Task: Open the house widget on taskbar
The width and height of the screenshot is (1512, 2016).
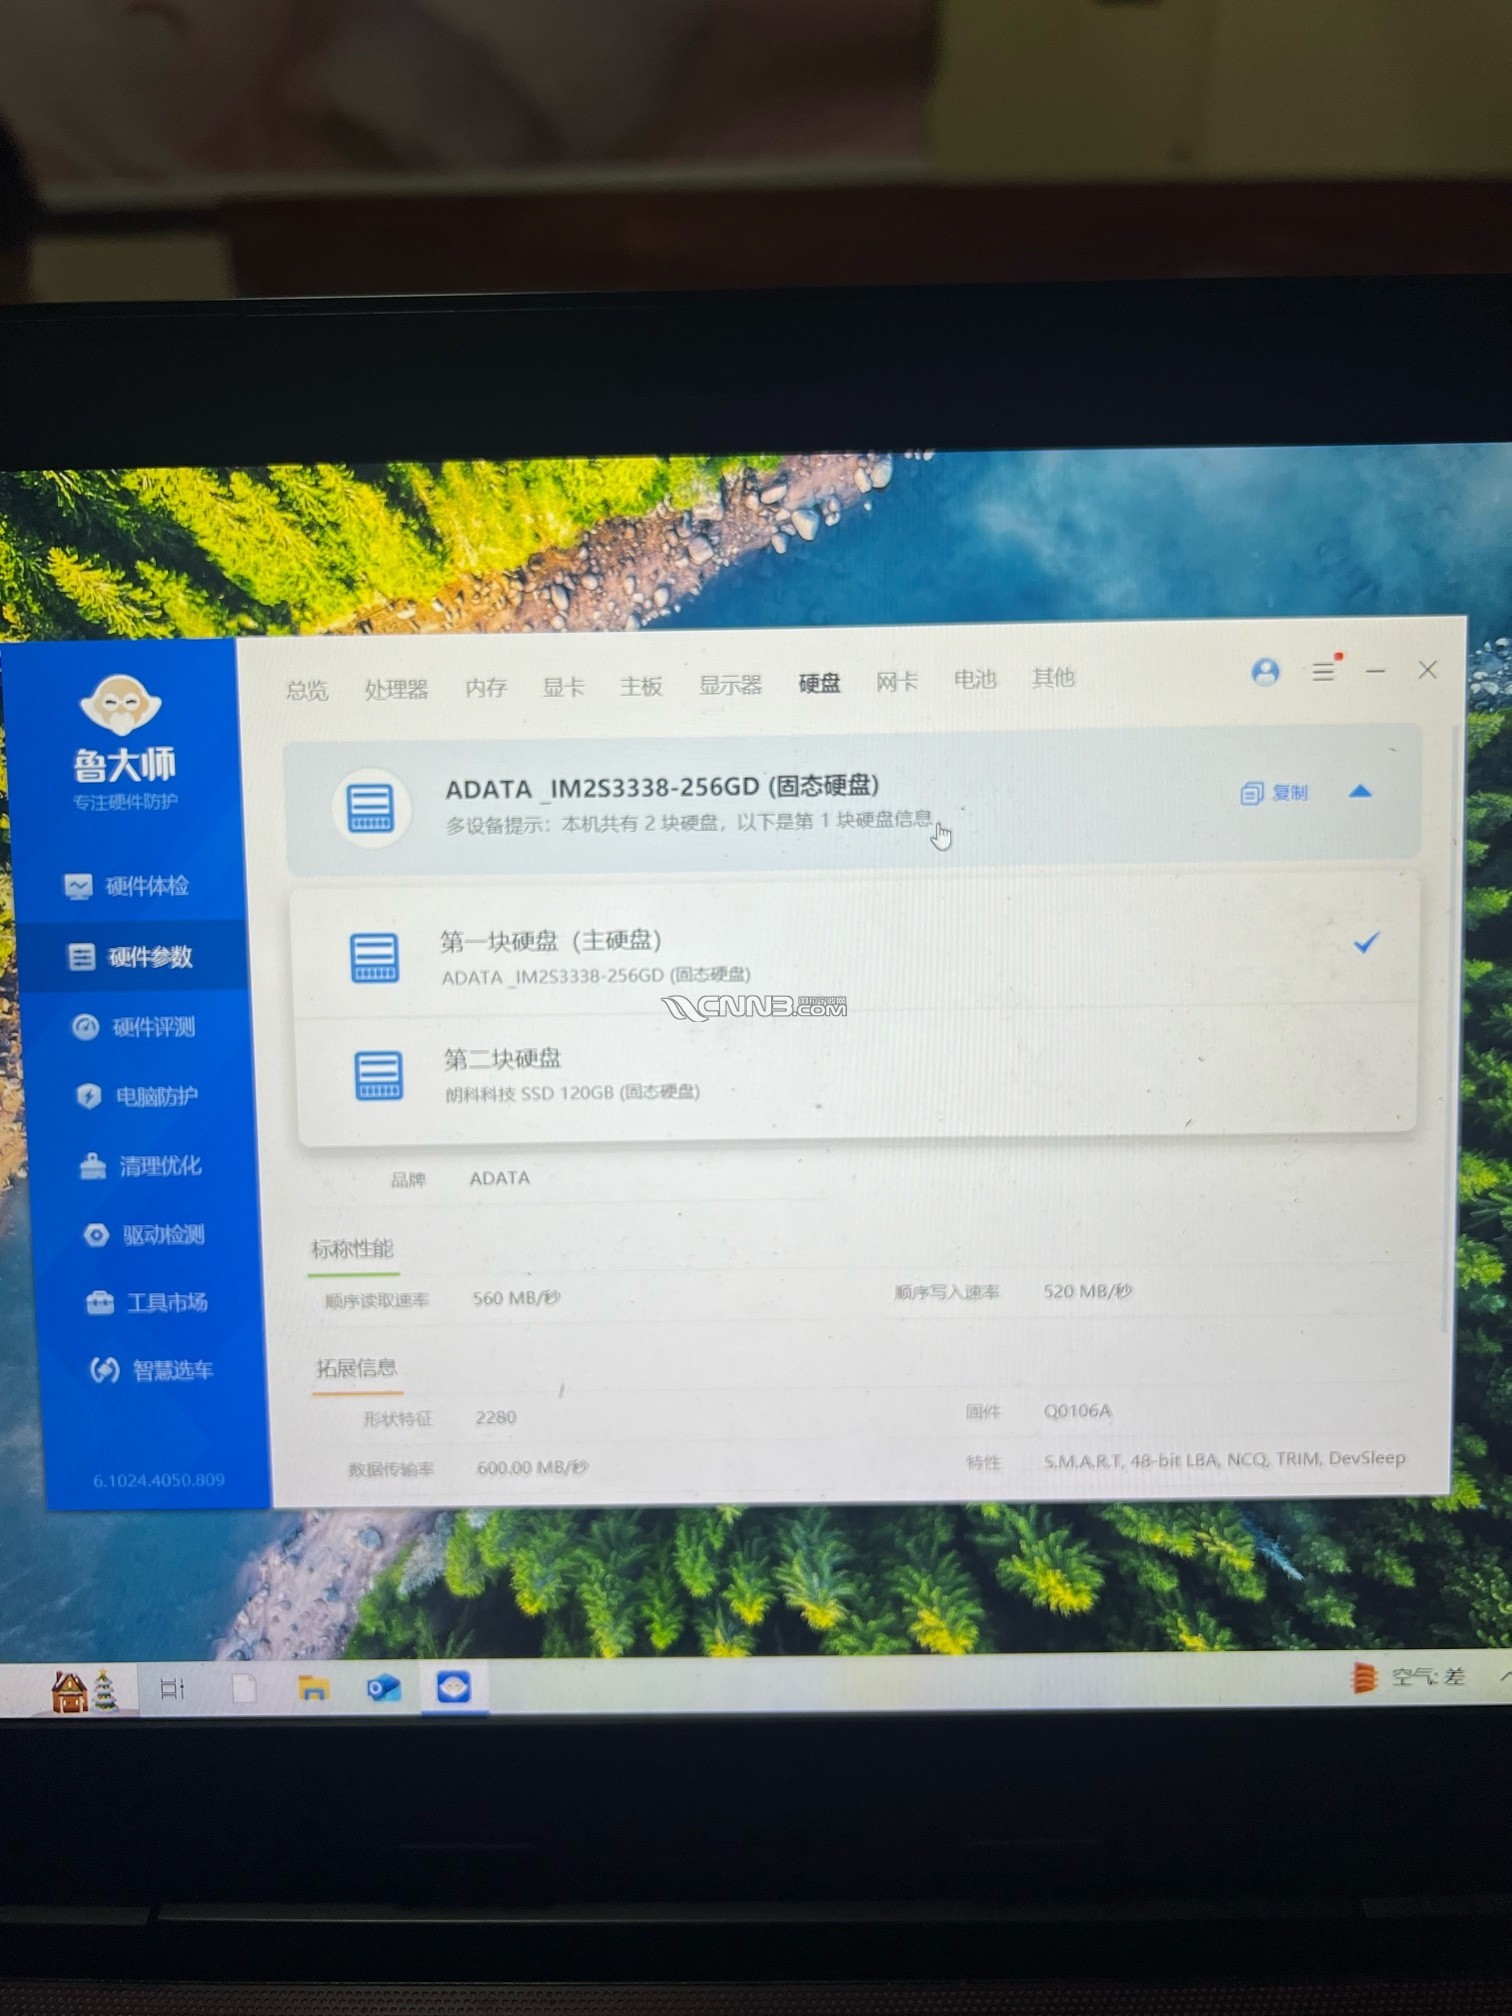Action: (x=84, y=1689)
